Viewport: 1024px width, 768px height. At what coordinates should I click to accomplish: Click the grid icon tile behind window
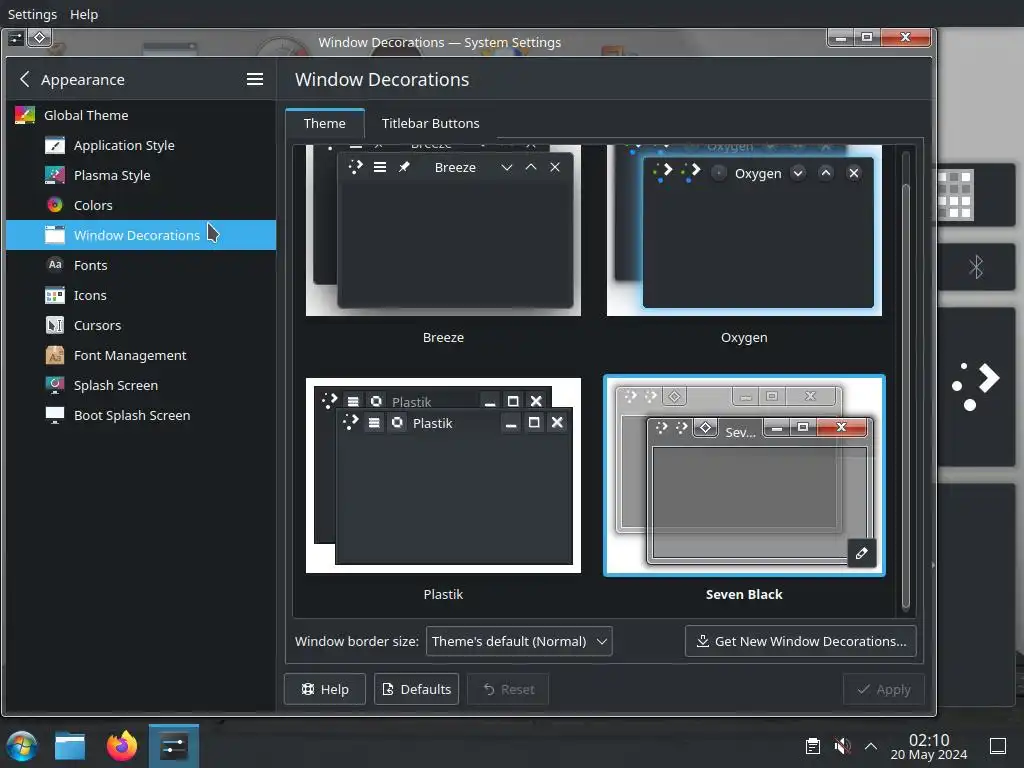point(976,195)
